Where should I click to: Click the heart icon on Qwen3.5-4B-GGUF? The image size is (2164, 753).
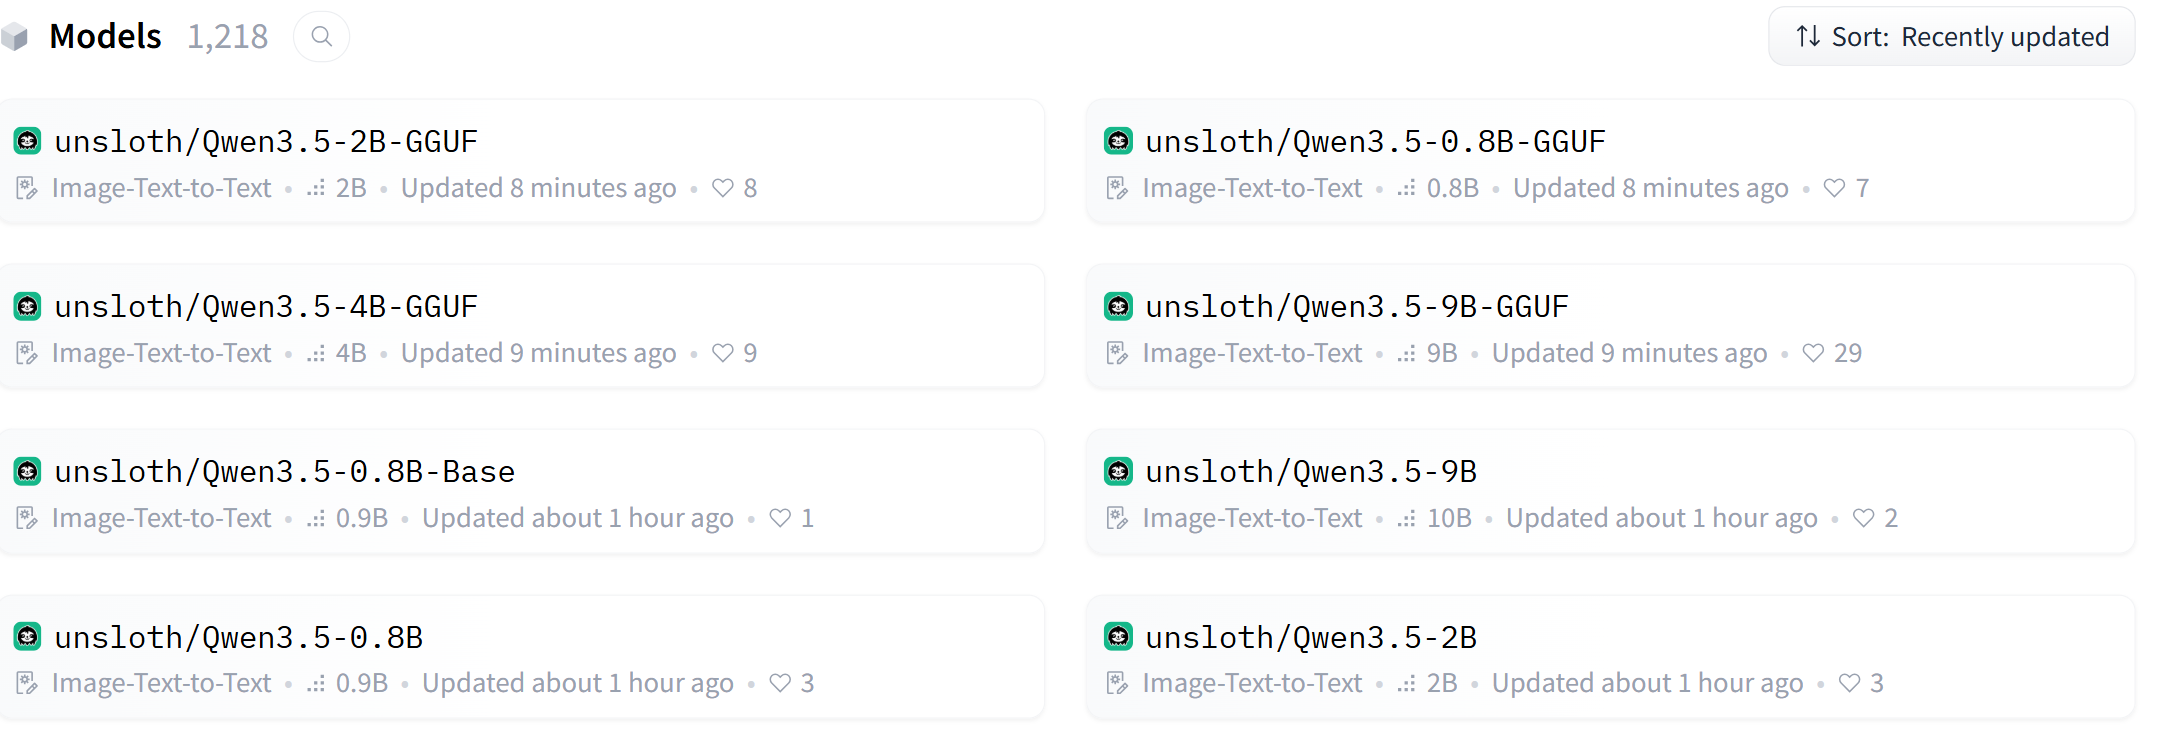coord(722,353)
